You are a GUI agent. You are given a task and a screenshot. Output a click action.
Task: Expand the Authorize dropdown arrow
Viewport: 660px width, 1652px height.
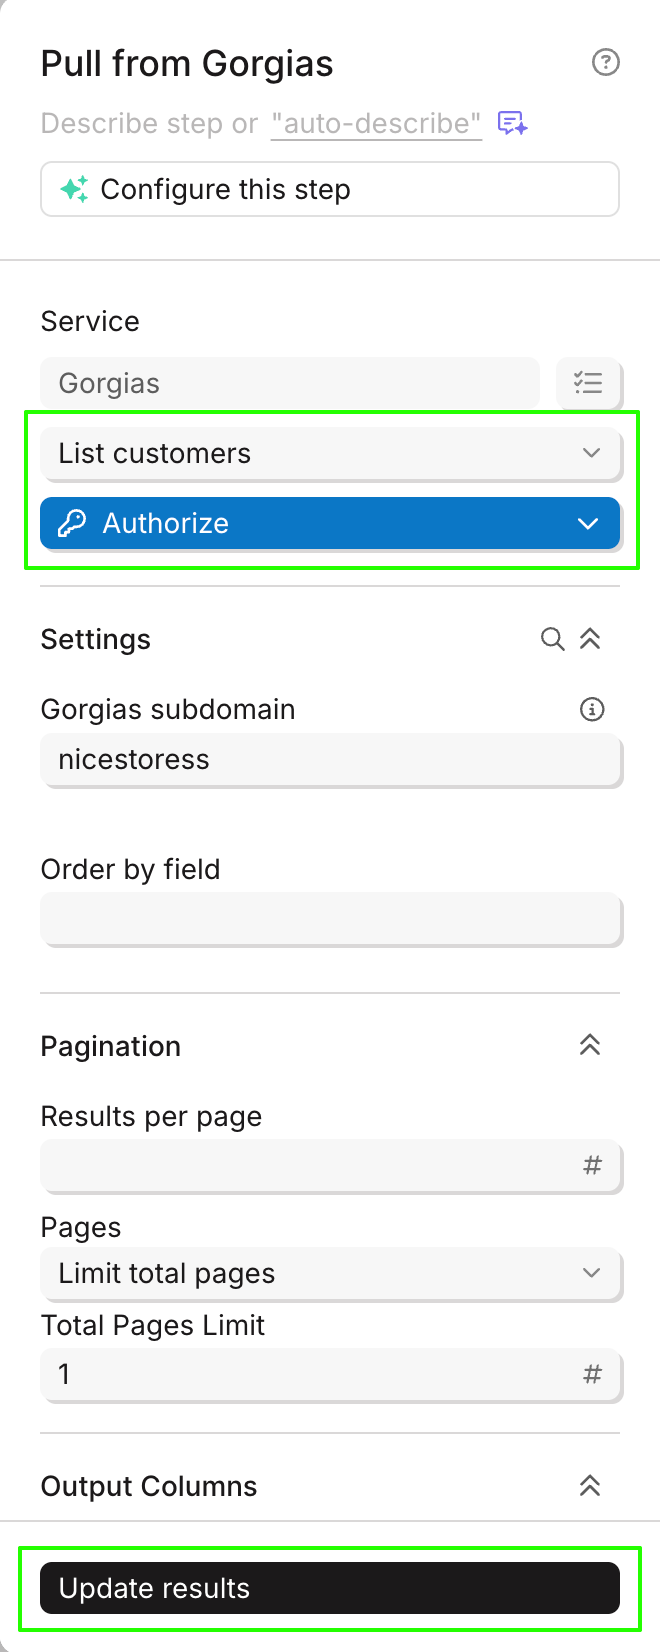click(588, 523)
